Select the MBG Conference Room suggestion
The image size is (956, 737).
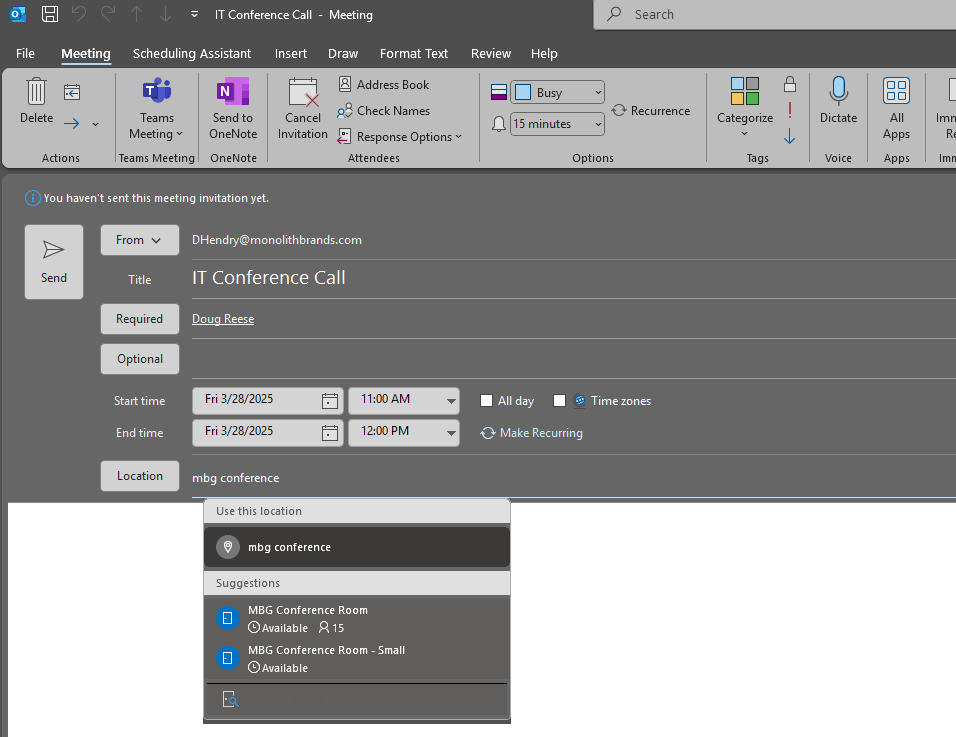pyautogui.click(x=357, y=619)
